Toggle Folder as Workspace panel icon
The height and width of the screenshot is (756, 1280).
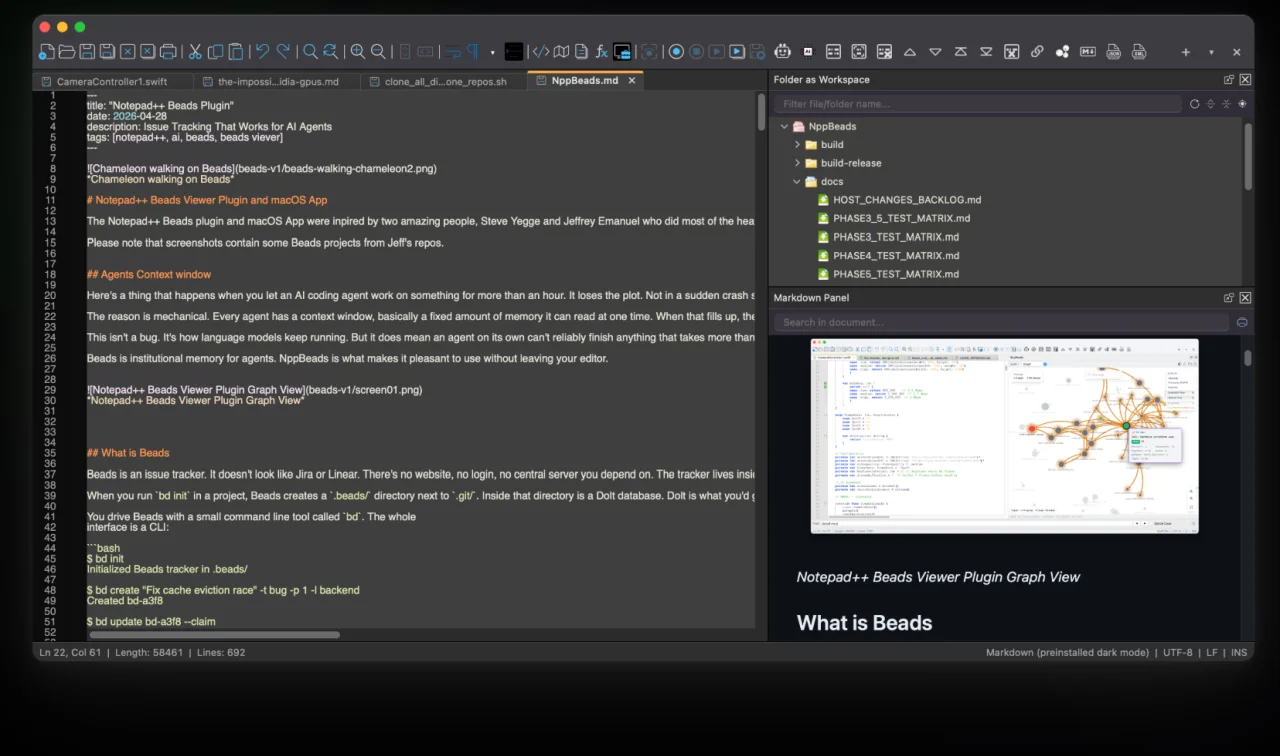point(622,52)
